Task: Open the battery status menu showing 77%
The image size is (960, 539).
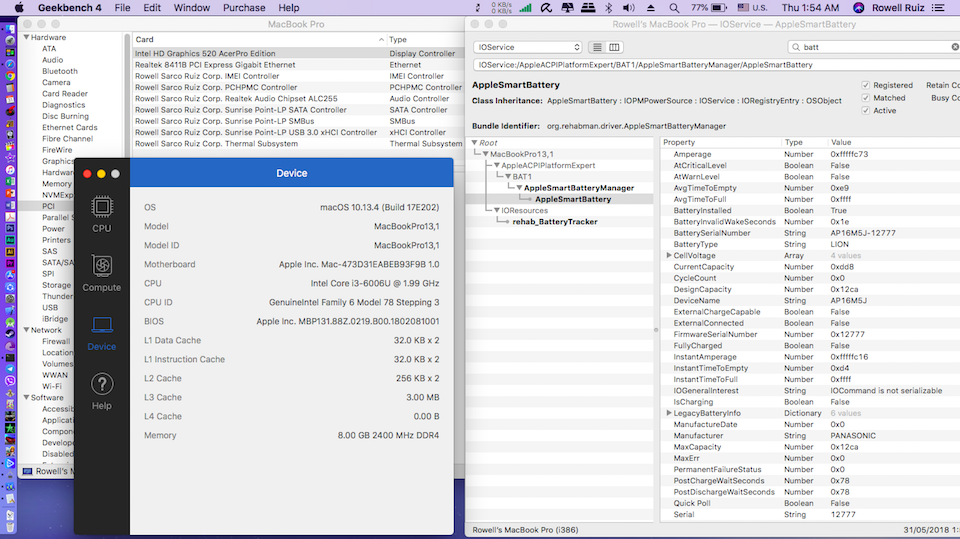Action: pyautogui.click(x=709, y=8)
